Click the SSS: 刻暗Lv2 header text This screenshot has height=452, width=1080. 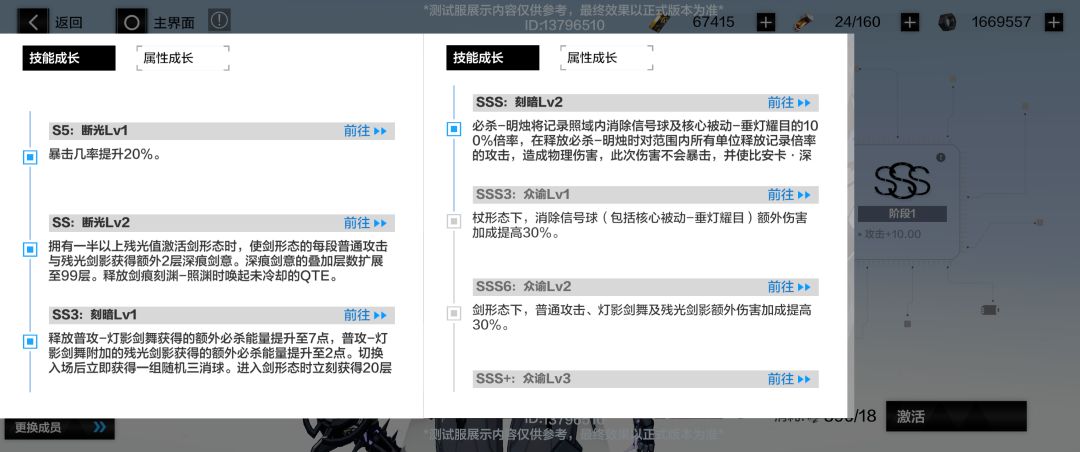pos(519,103)
